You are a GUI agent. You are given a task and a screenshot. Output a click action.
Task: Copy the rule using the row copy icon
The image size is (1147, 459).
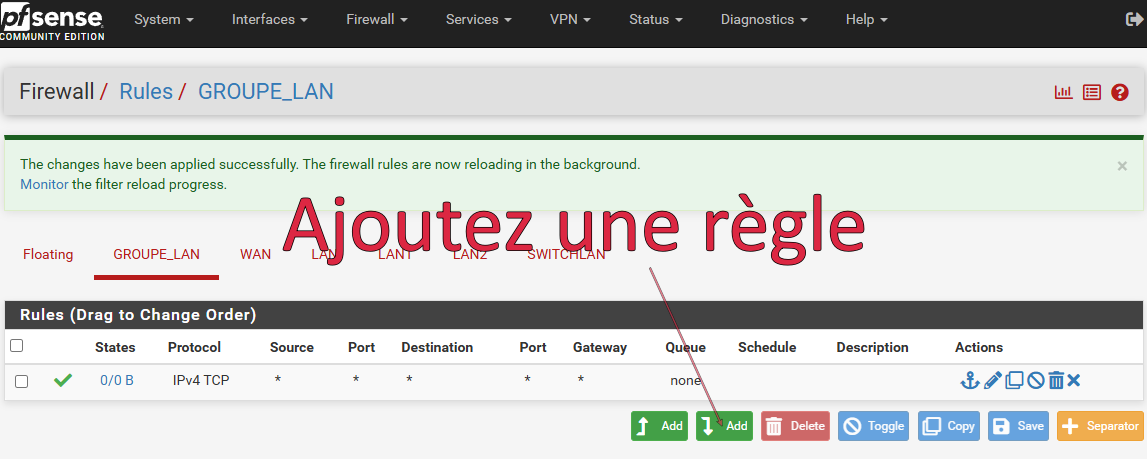click(1014, 380)
